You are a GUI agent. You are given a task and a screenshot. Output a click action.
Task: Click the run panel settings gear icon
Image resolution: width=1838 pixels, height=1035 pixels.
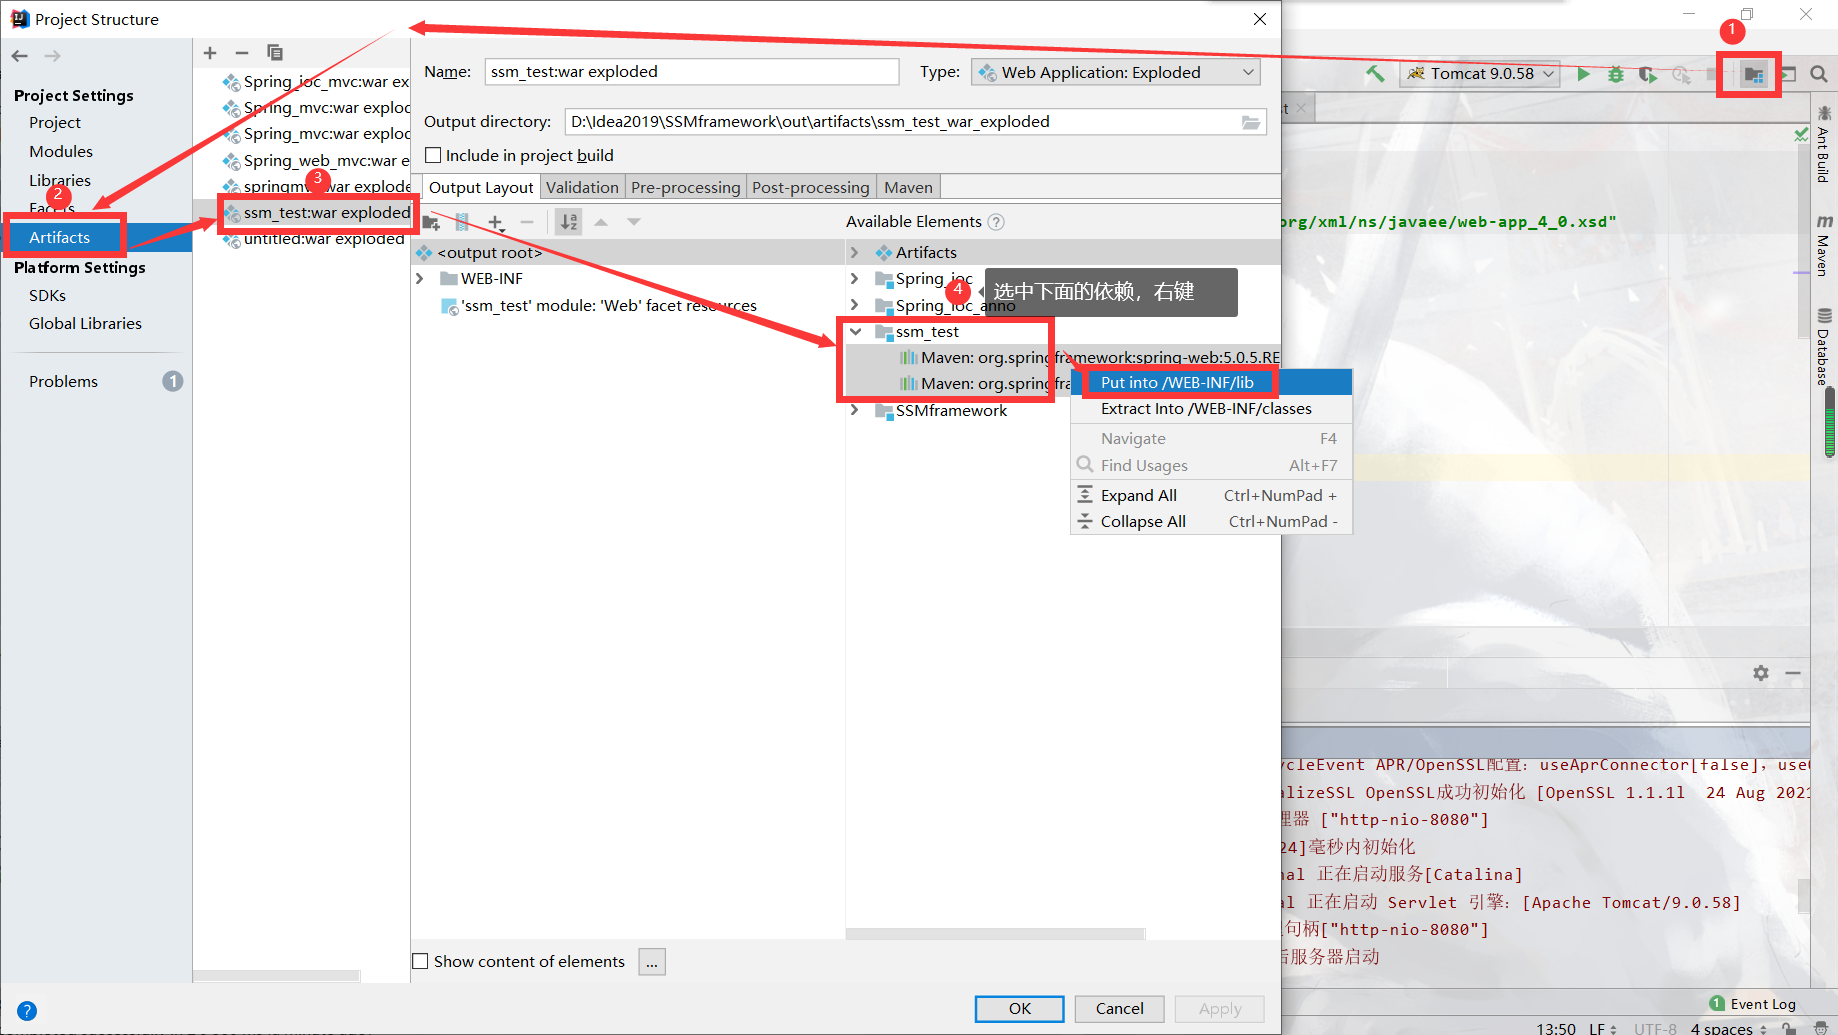pyautogui.click(x=1761, y=673)
